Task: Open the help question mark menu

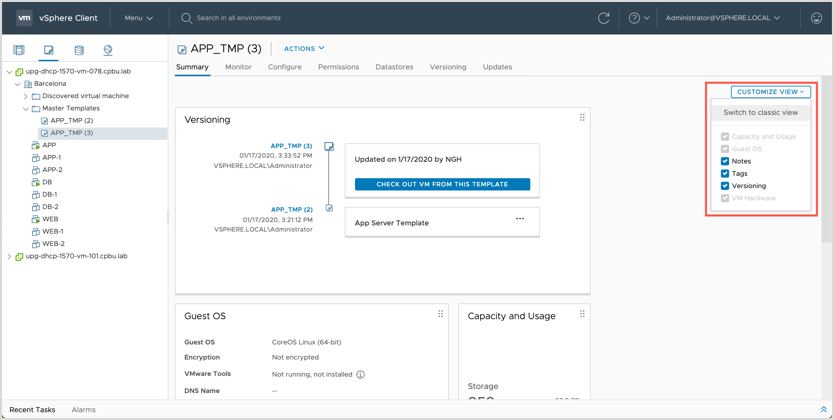Action: [x=639, y=18]
